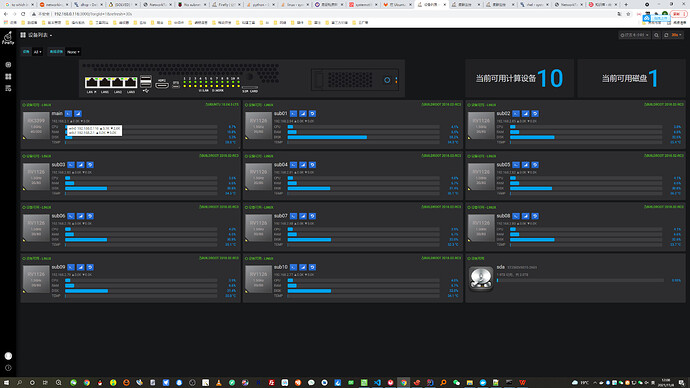Open the third sidebar list icon
This screenshot has height=388, width=690.
click(x=8, y=88)
